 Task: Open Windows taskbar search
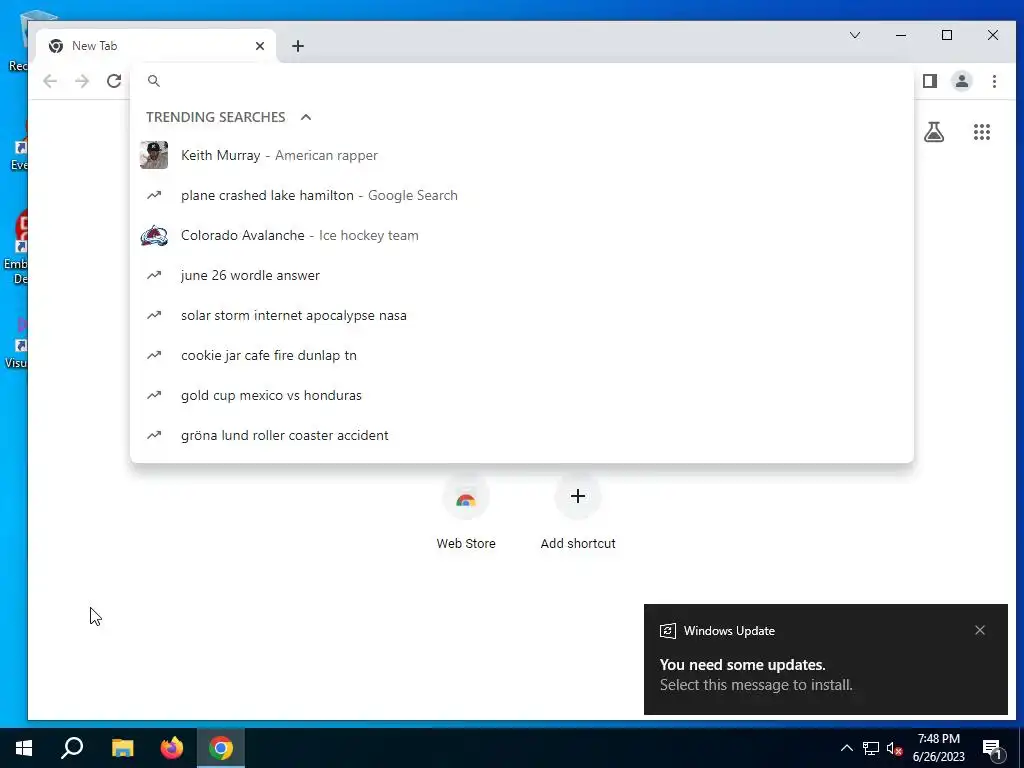72,748
